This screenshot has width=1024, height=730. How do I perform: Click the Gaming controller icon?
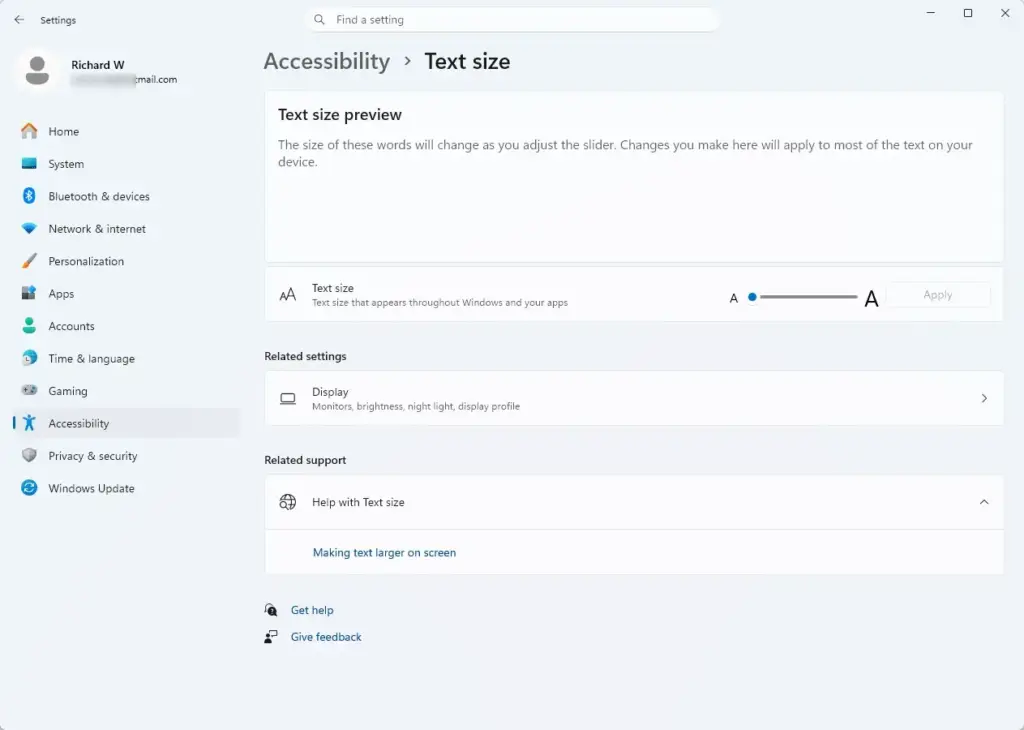click(29, 390)
